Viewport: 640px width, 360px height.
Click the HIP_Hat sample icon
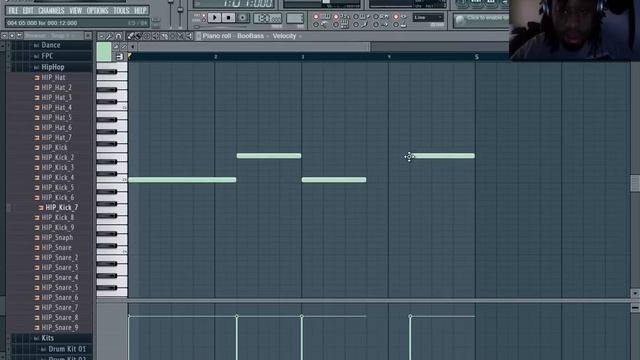click(37, 78)
